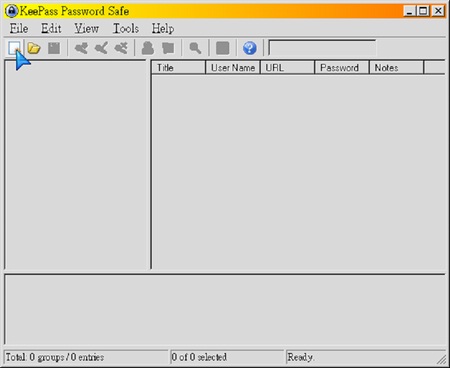Sort by the Title column header
The image size is (450, 368).
pos(178,68)
